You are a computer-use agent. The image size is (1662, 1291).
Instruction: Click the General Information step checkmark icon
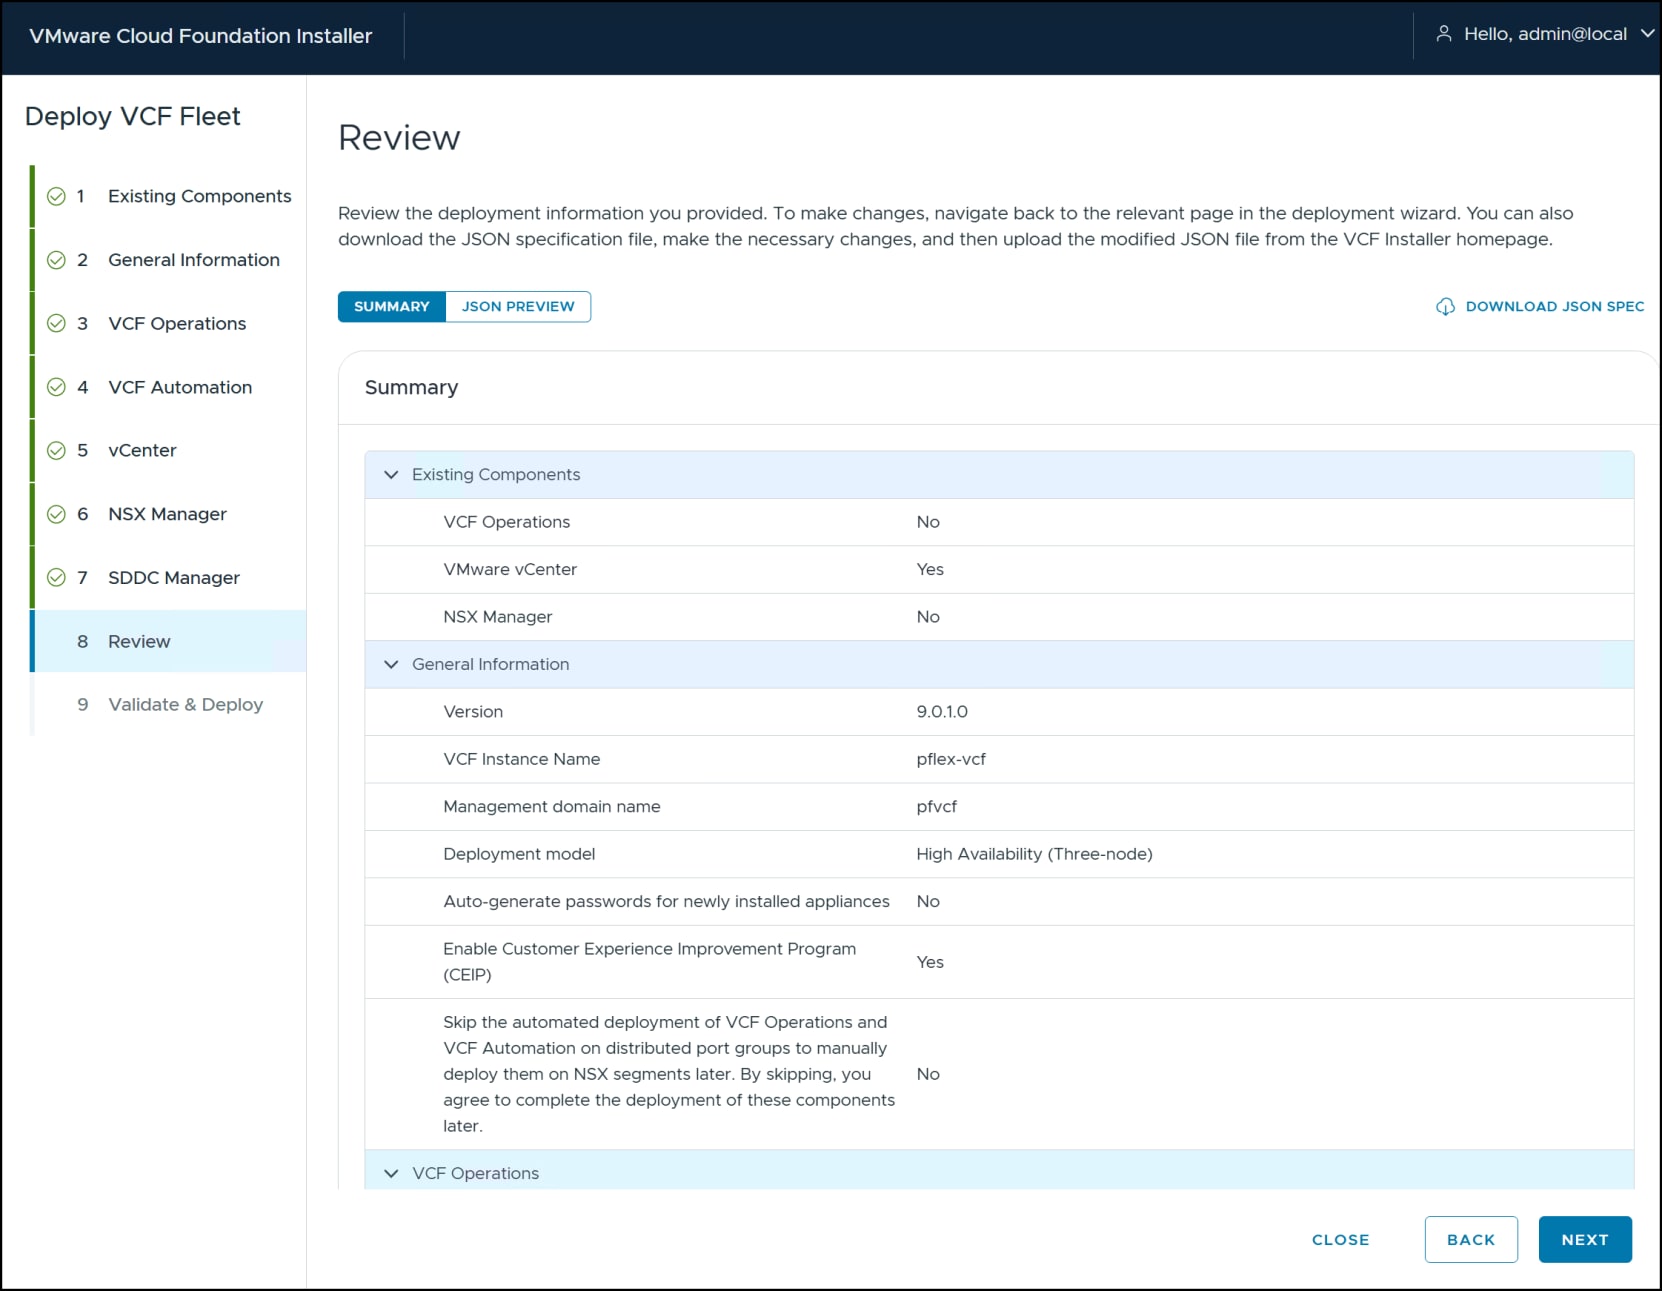pyautogui.click(x=57, y=260)
